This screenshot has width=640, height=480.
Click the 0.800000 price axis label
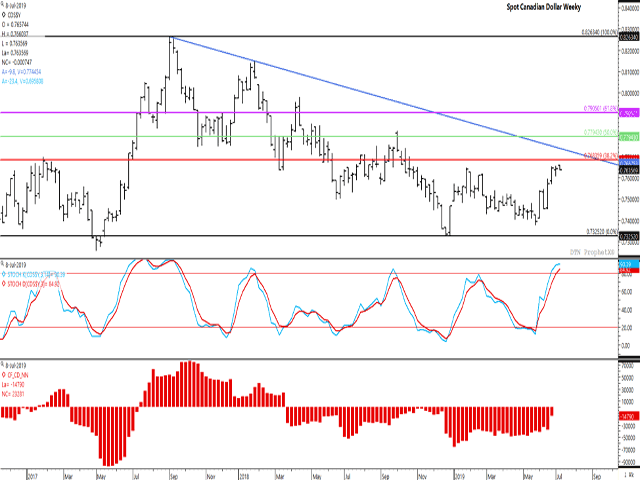pos(629,93)
